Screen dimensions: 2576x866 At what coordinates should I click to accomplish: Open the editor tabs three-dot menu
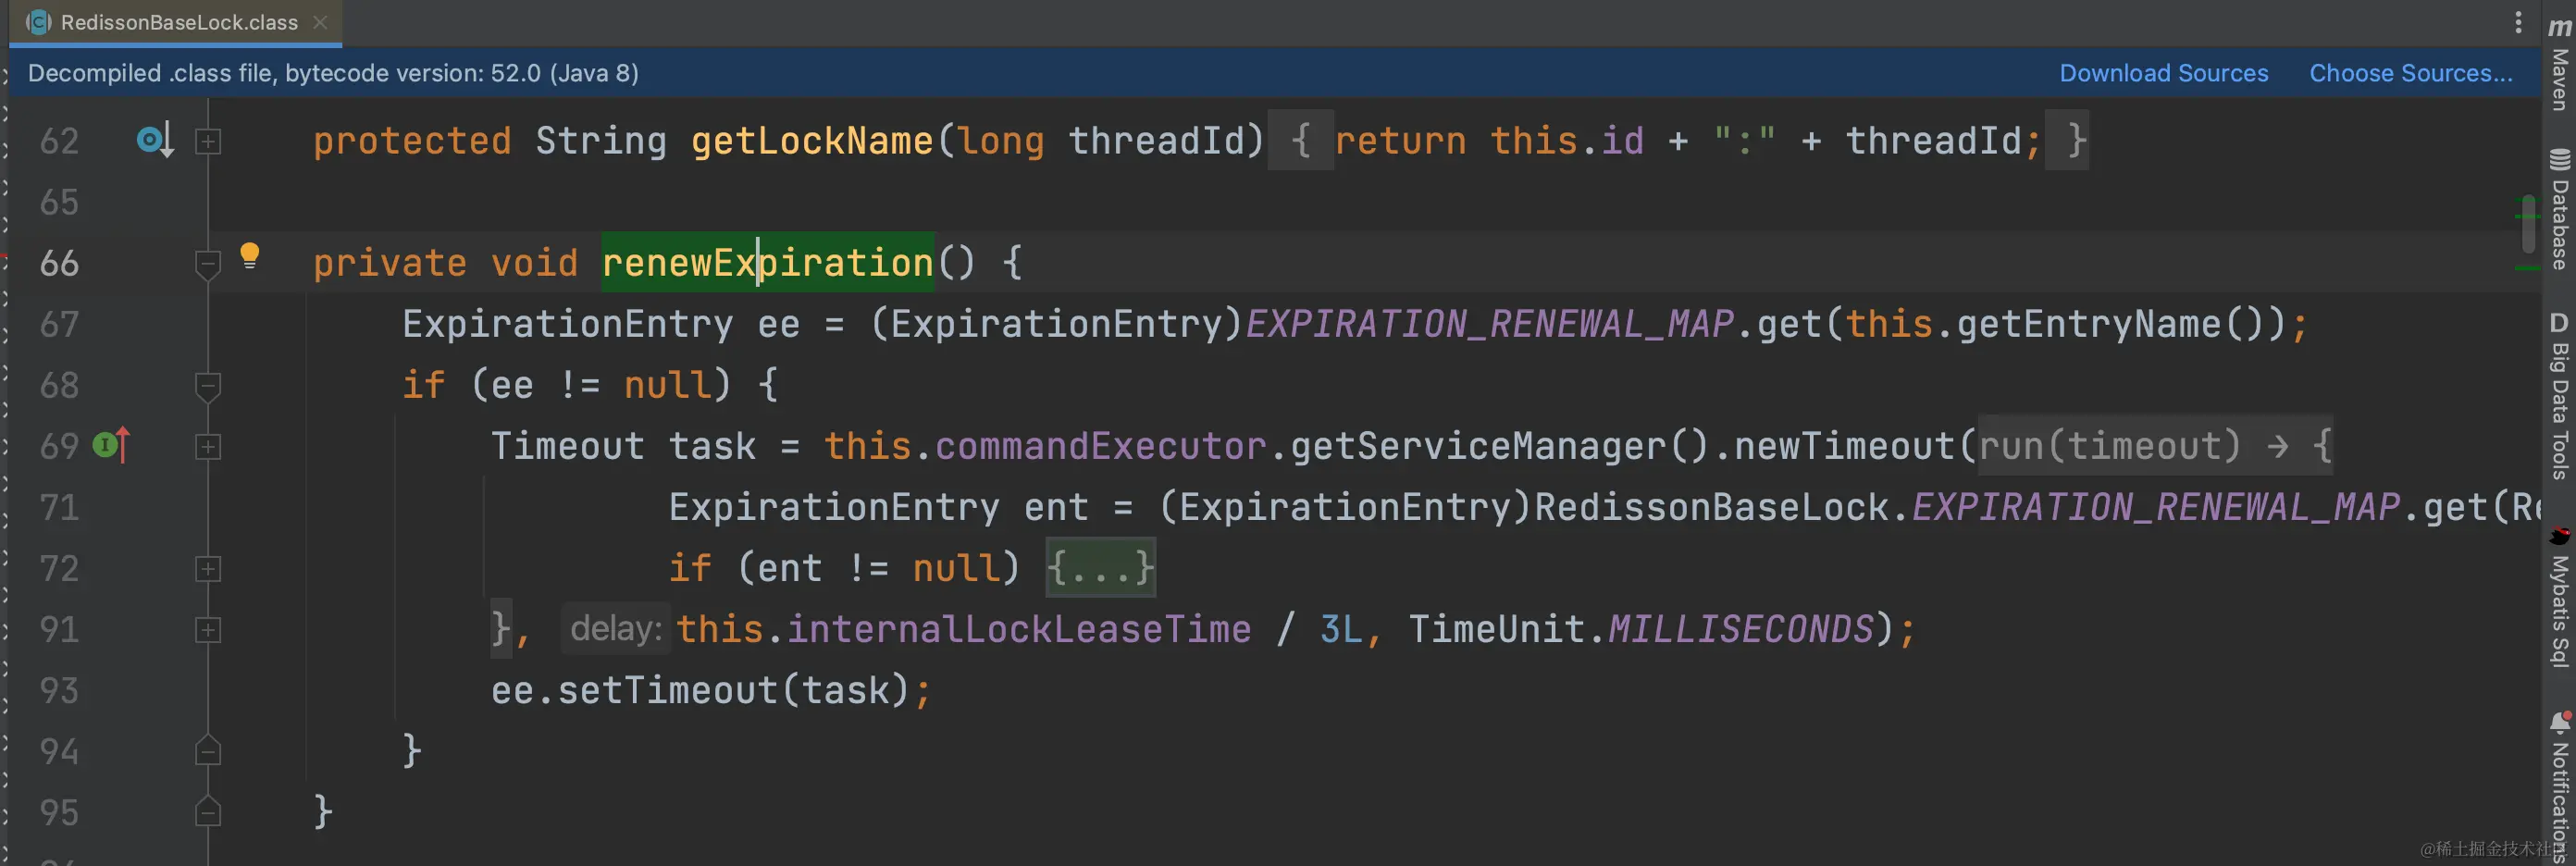click(2518, 22)
